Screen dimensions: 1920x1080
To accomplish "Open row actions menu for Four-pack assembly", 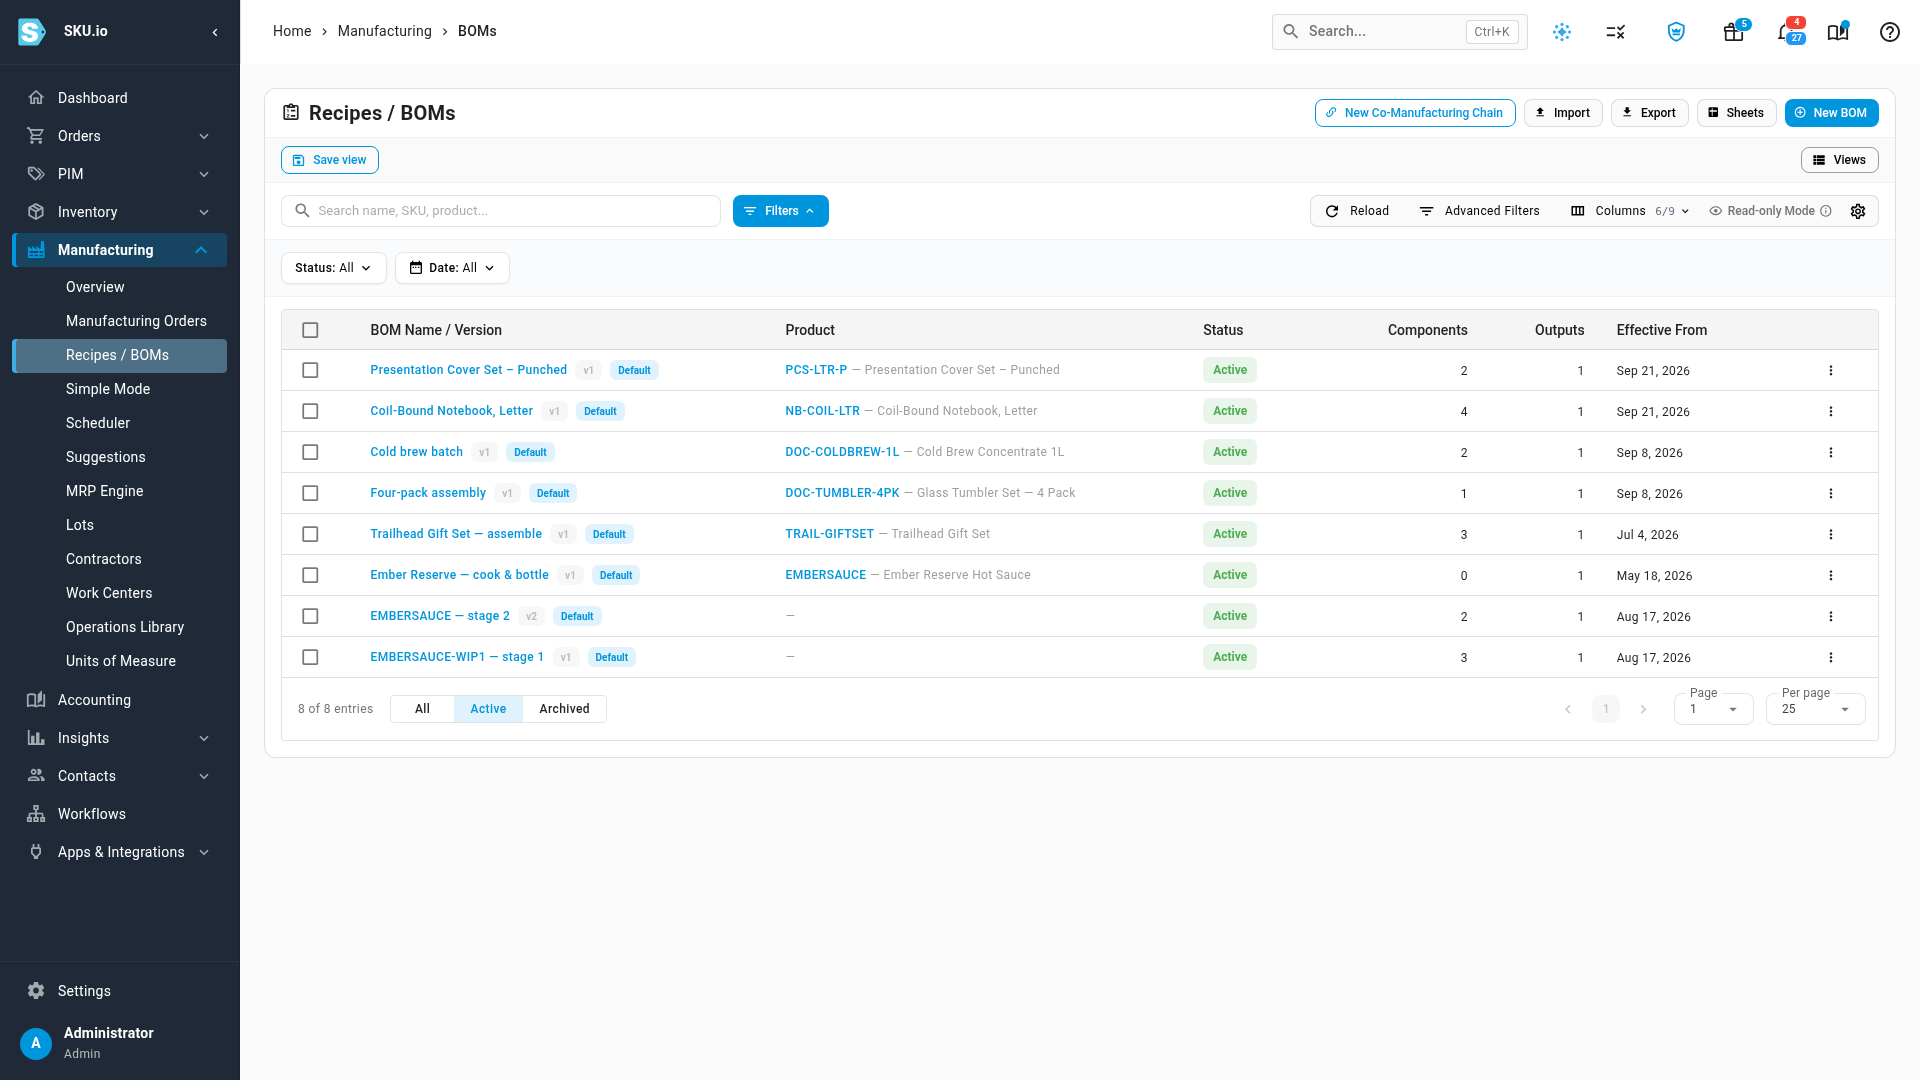I will coord(1831,493).
